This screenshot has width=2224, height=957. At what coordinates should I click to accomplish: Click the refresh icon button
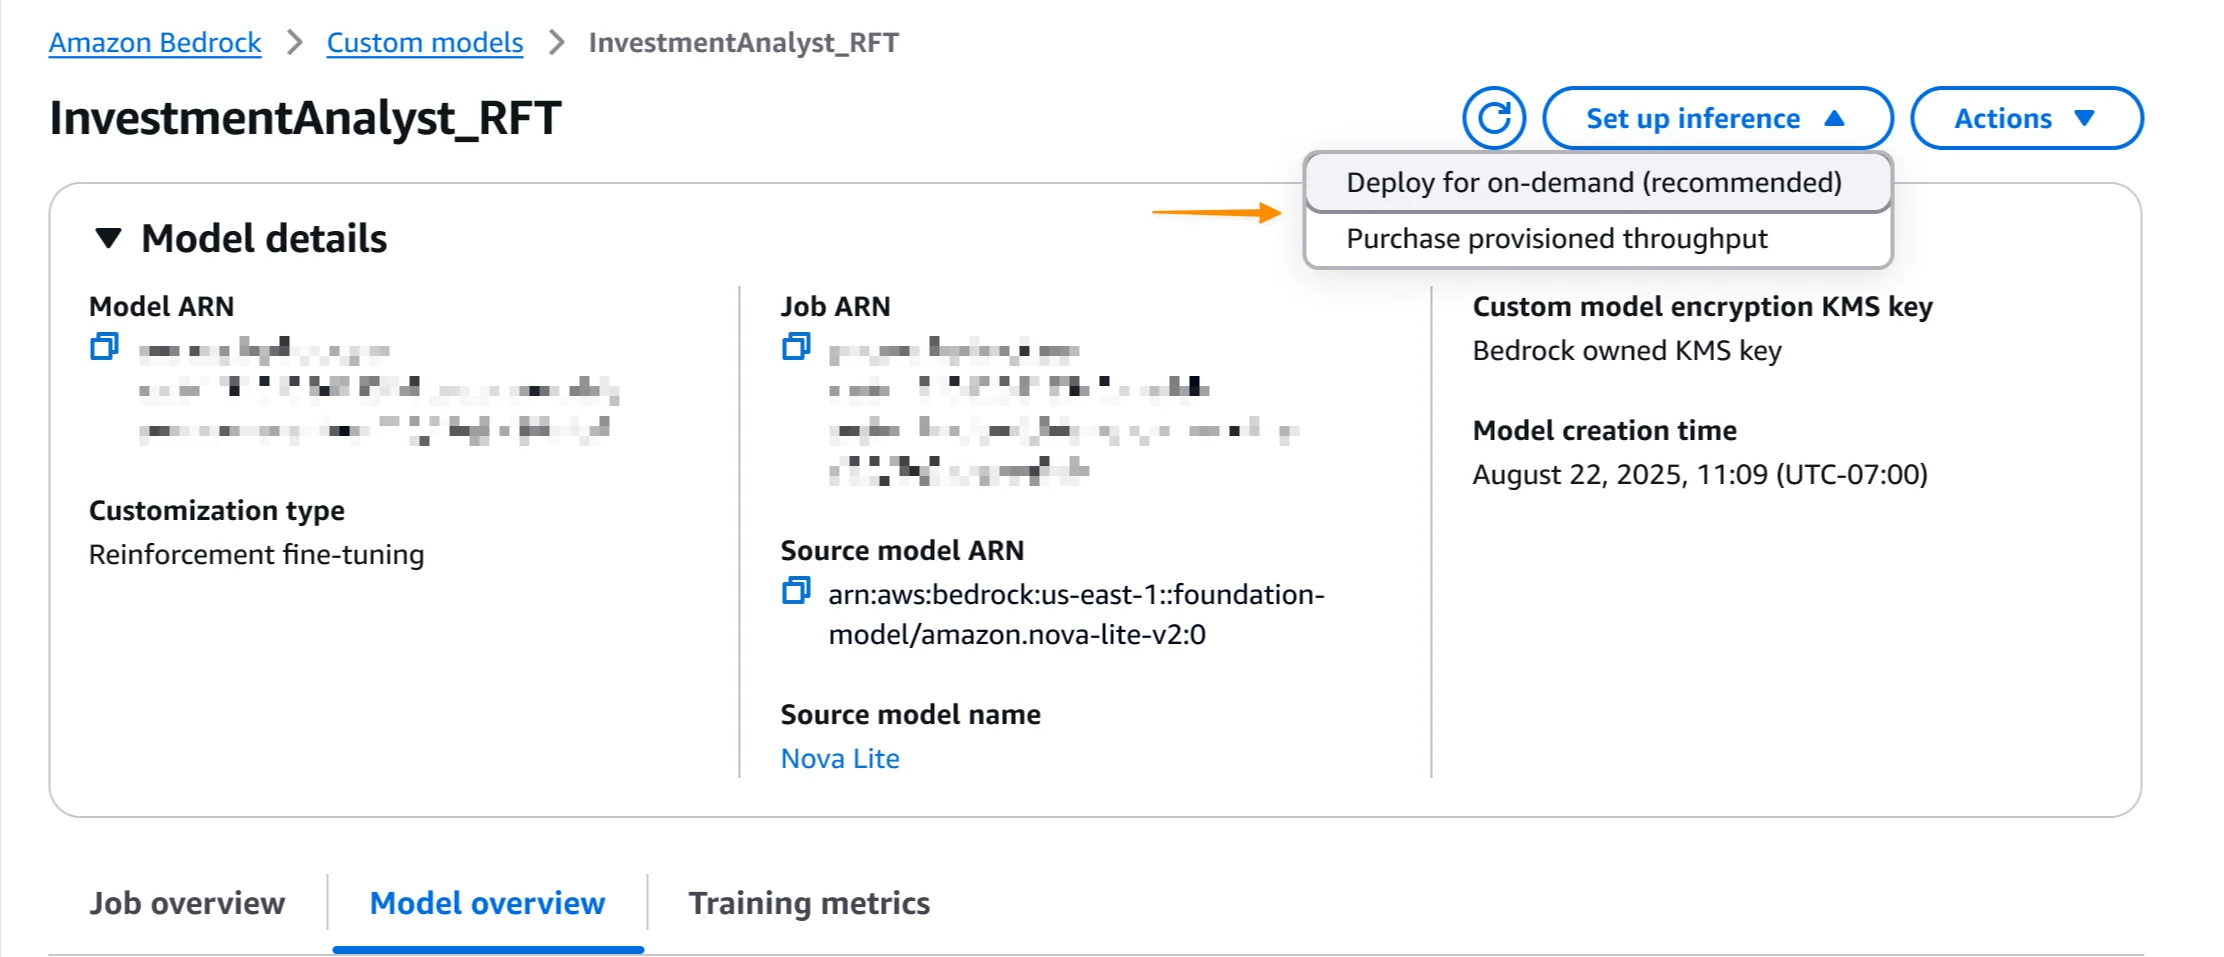pos(1493,118)
